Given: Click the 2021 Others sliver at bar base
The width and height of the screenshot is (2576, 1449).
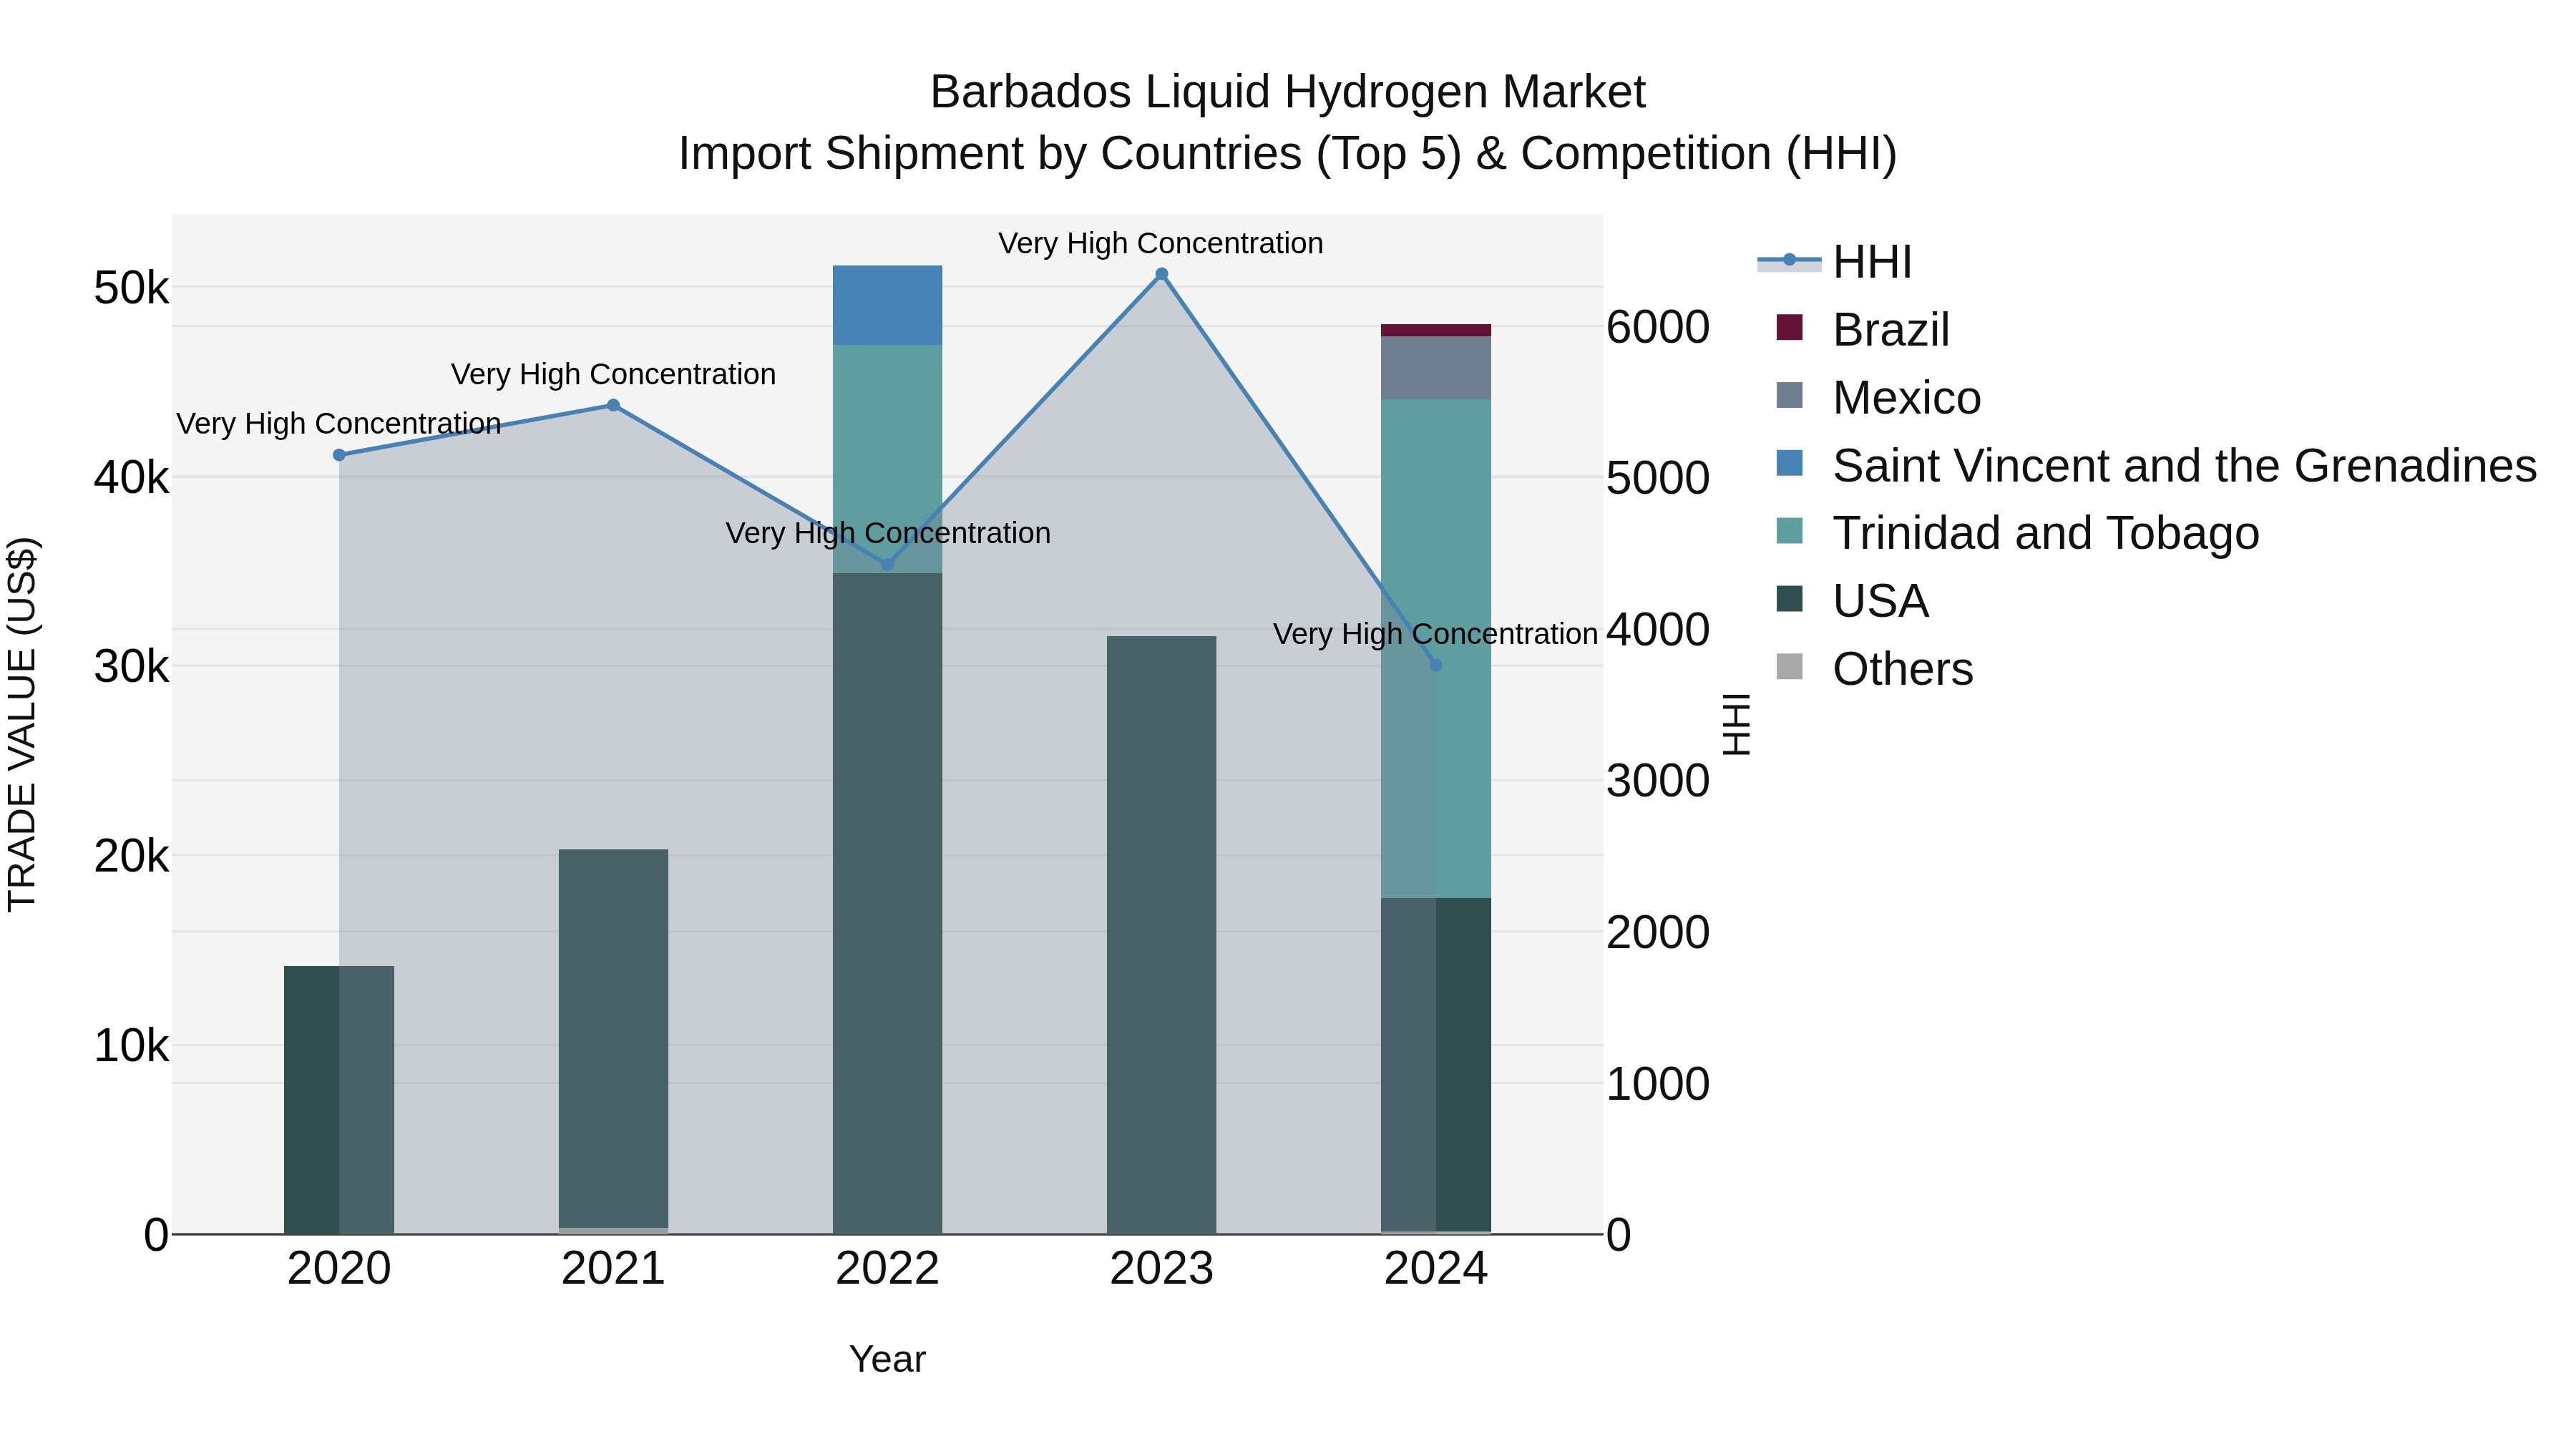Looking at the screenshot, I should coord(613,1231).
